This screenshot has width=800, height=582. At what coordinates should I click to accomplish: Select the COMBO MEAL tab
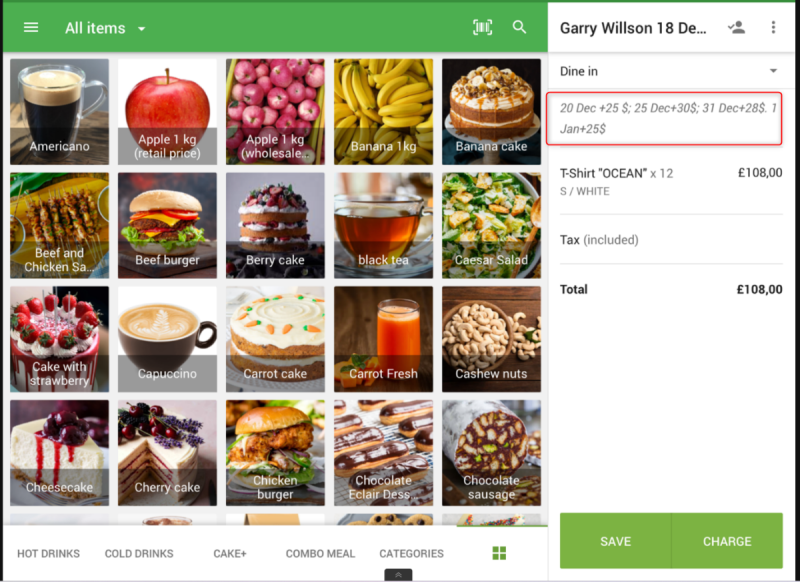click(320, 553)
